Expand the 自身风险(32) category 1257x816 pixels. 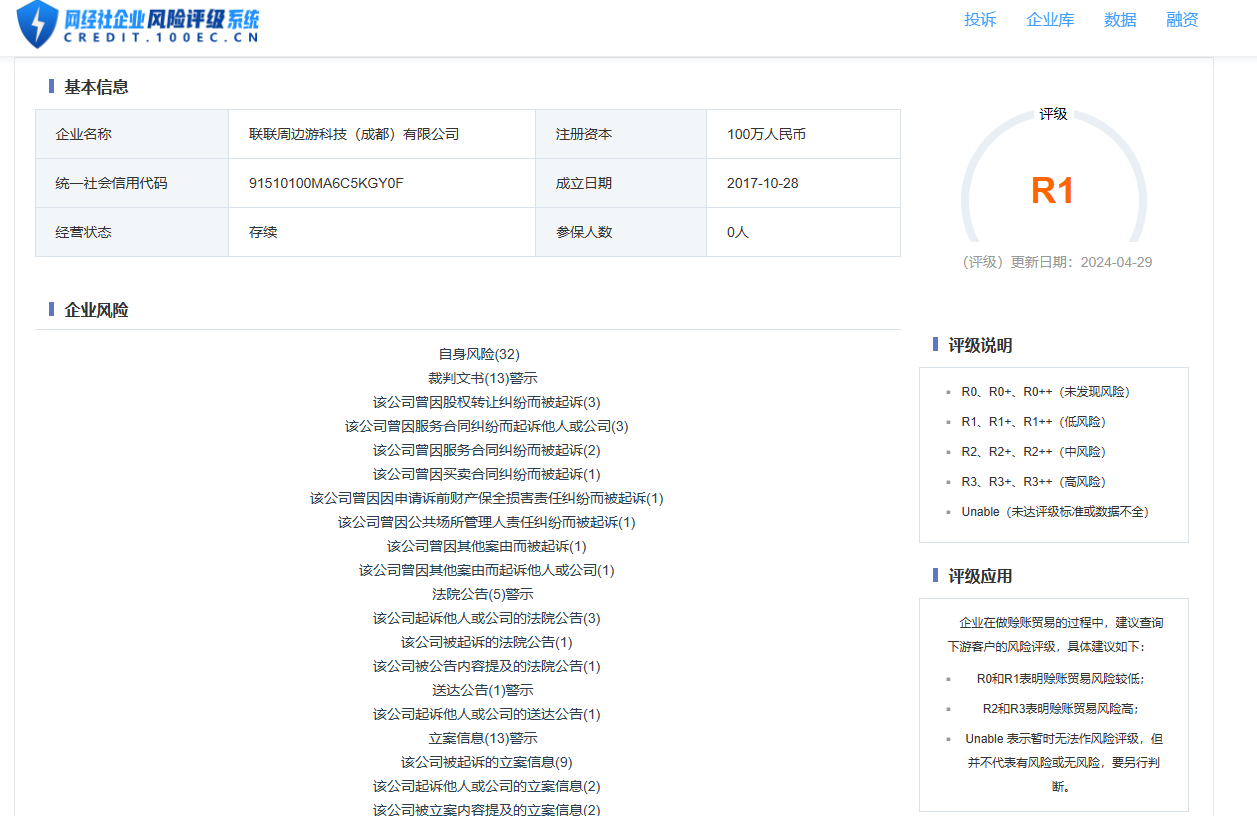click(479, 354)
